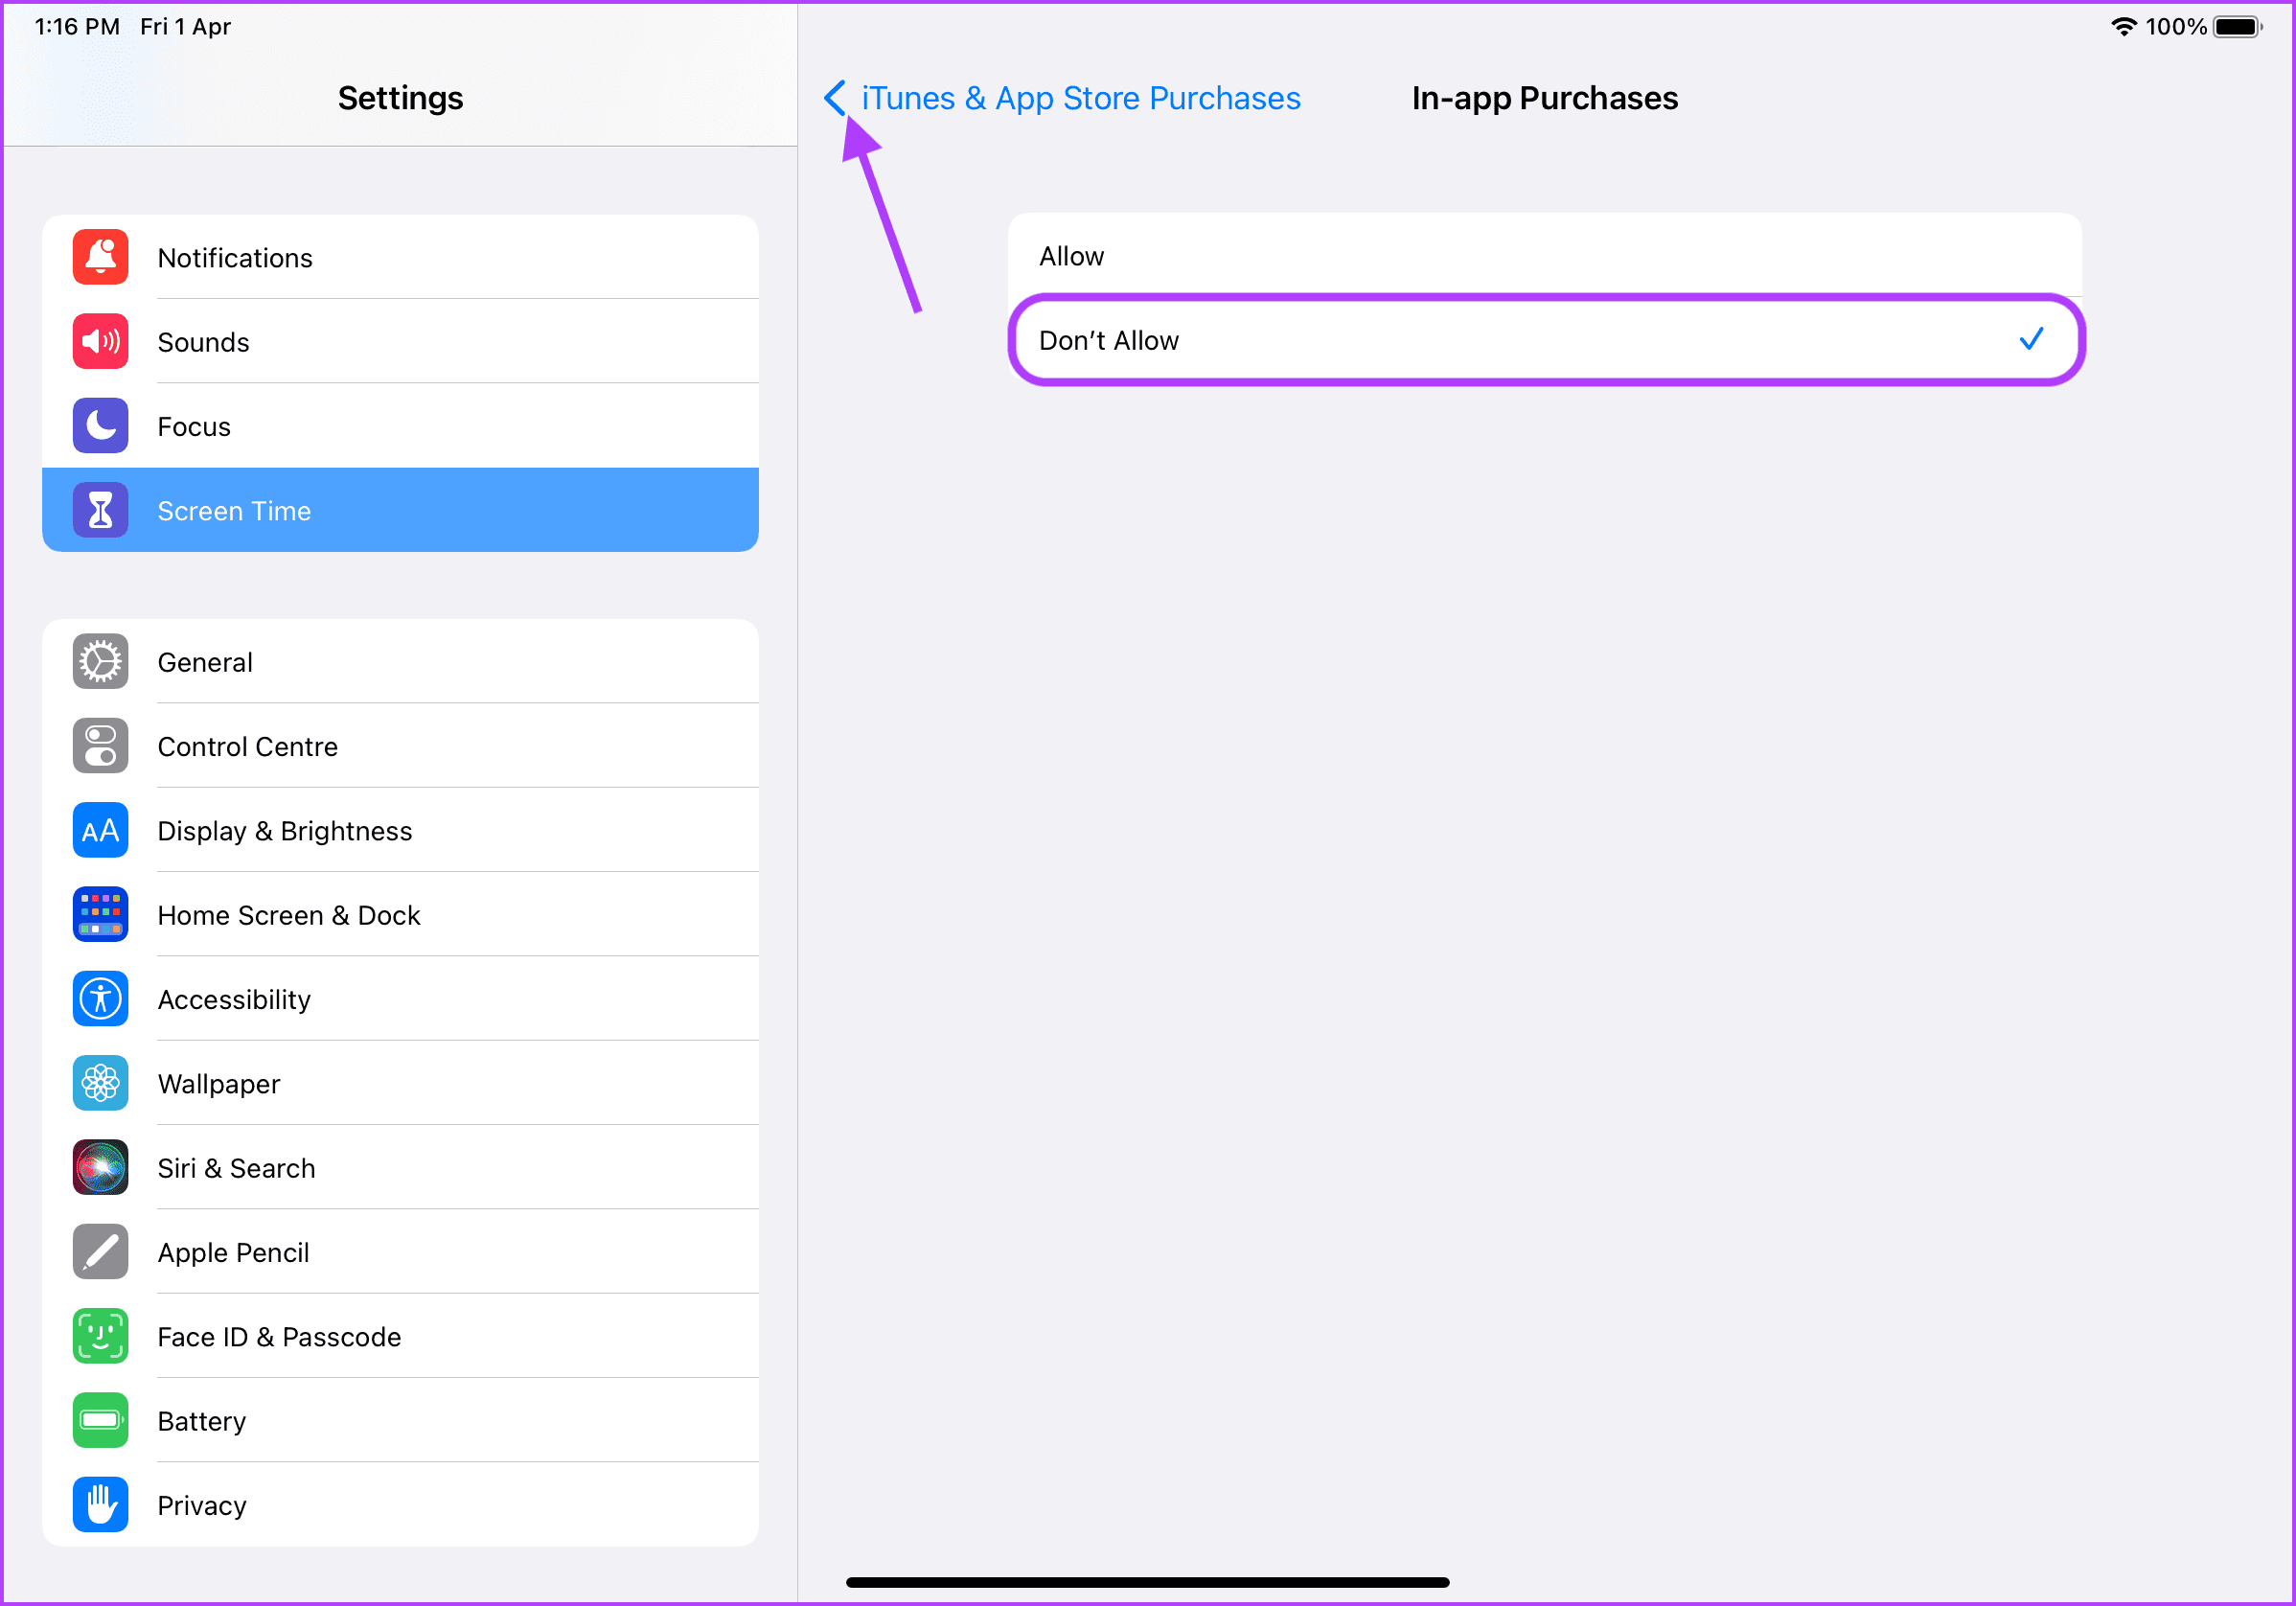This screenshot has width=2296, height=1606.
Task: Select the General settings icon
Action: coord(98,661)
